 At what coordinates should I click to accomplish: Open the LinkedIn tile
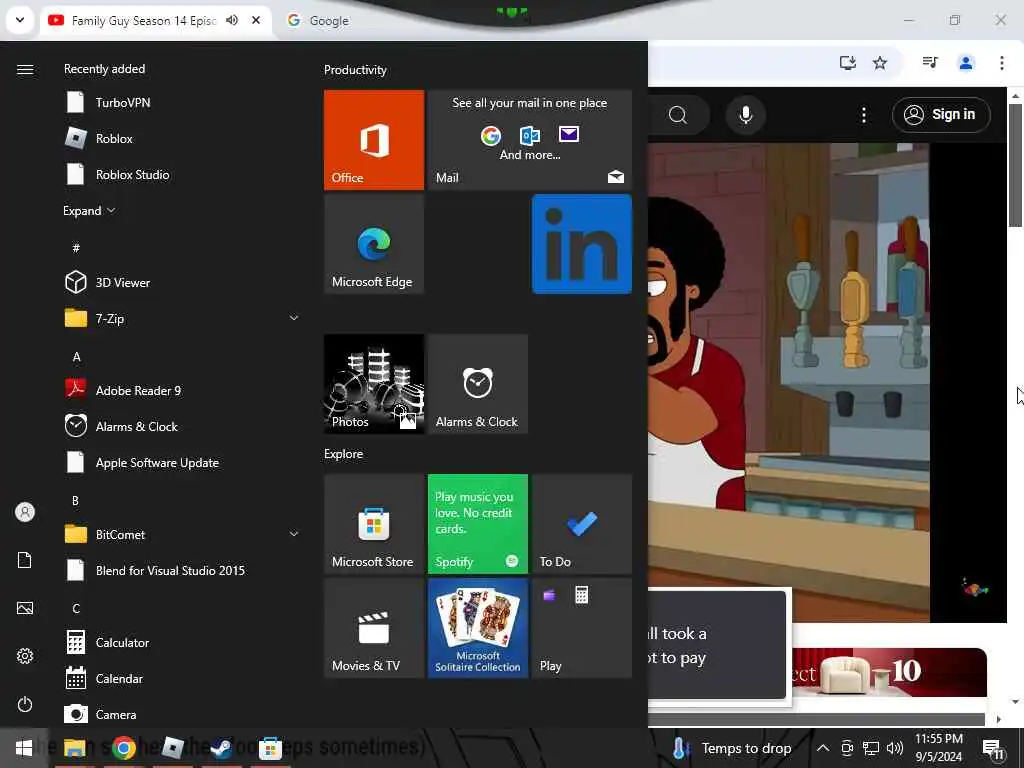[582, 244]
